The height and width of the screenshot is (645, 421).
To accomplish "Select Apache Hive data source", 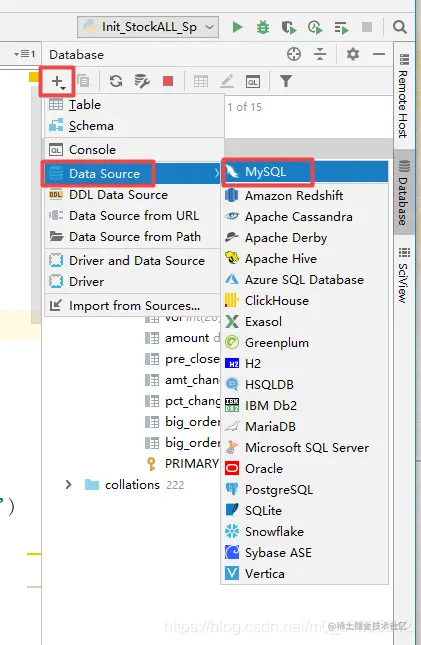I will pos(305,258).
